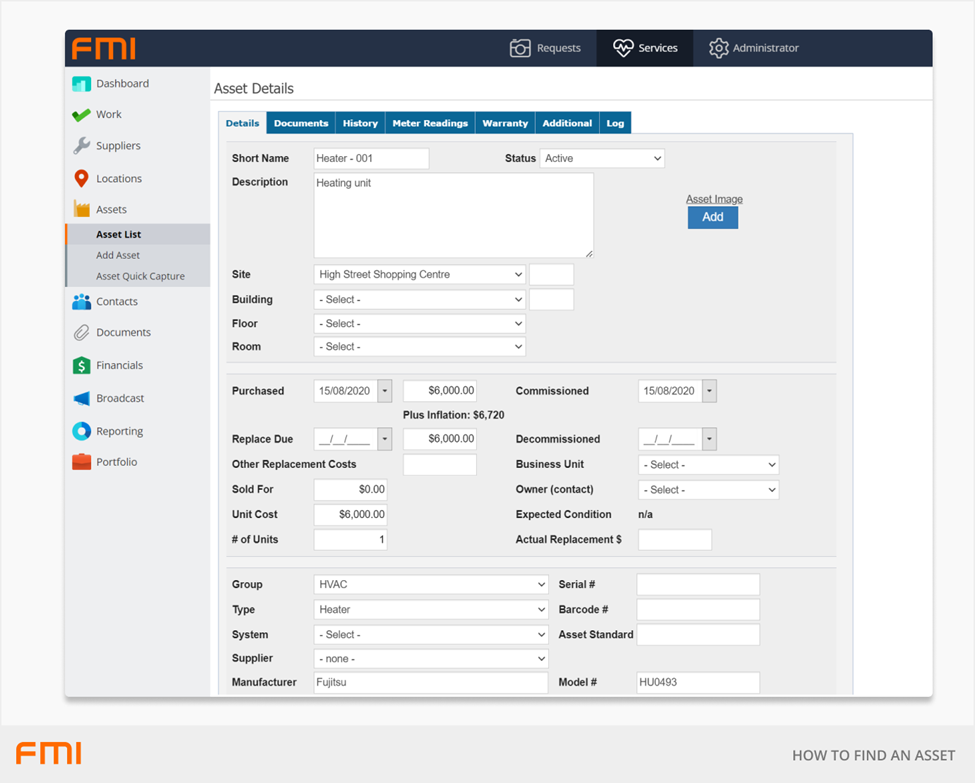Switch to the Meter Readings tab

(430, 124)
